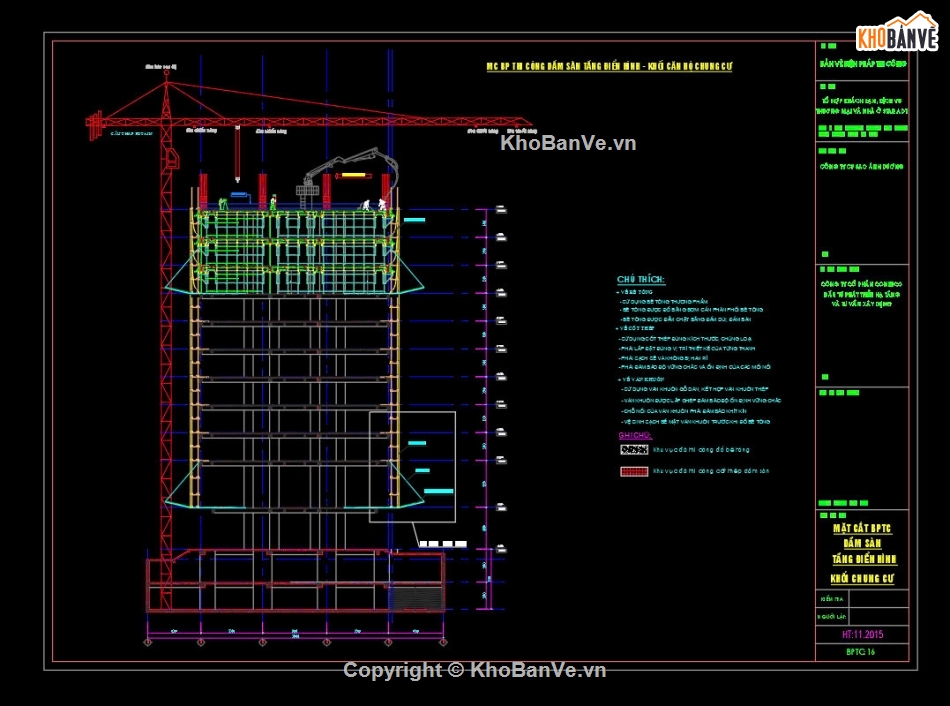This screenshot has width=950, height=706.
Task: Click the white detail callout rectangle
Action: pos(413,467)
